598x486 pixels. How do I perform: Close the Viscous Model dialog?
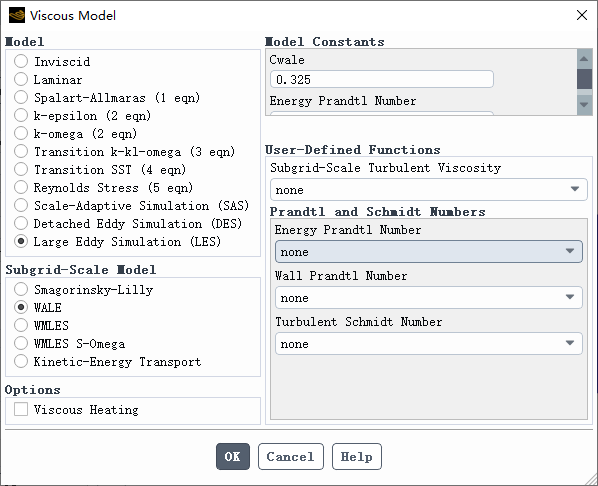[x=582, y=15]
